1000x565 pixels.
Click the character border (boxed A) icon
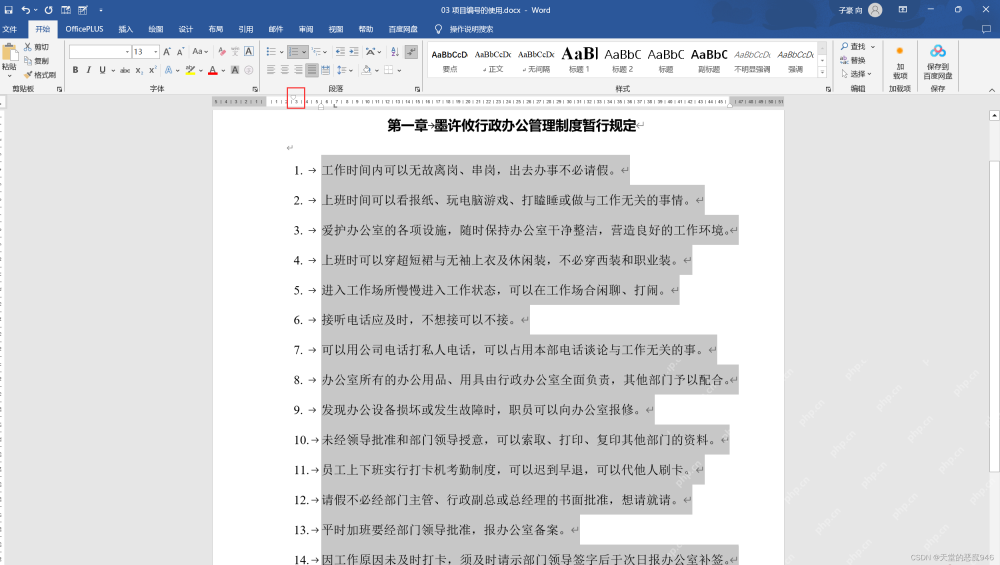point(249,52)
